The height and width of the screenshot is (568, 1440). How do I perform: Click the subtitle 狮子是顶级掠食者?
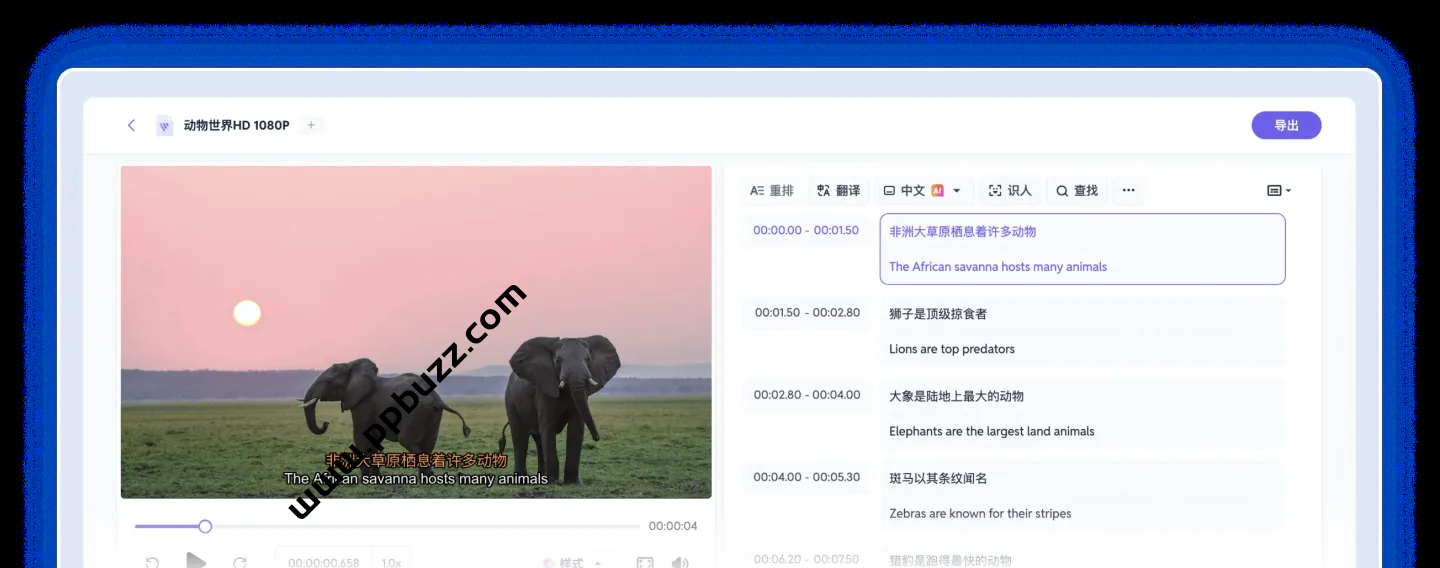click(938, 314)
